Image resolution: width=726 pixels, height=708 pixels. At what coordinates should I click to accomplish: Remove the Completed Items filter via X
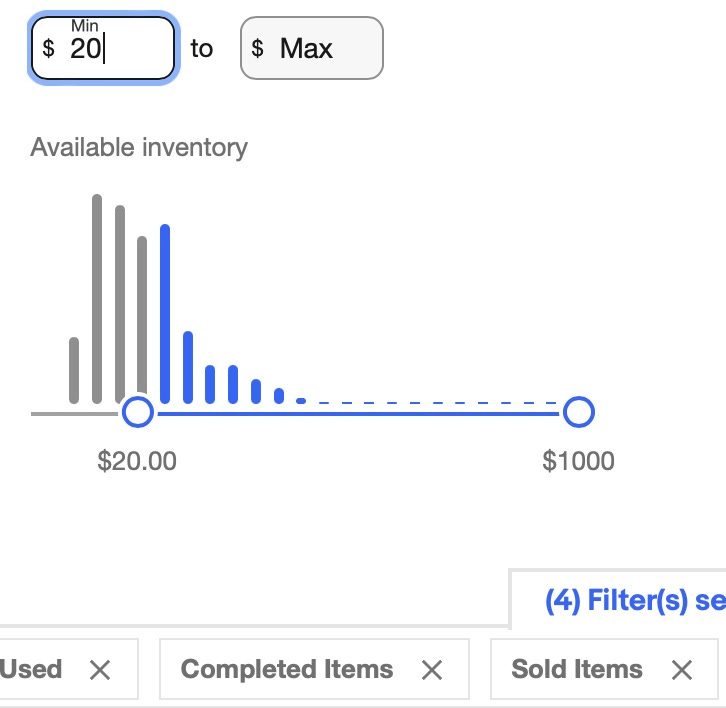coord(432,670)
